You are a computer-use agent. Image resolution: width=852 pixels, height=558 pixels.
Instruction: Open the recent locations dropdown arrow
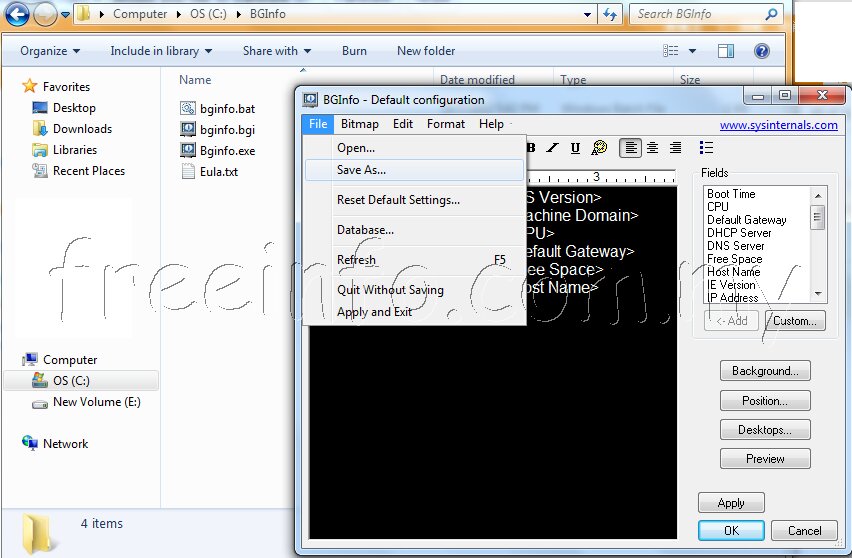[x=65, y=14]
